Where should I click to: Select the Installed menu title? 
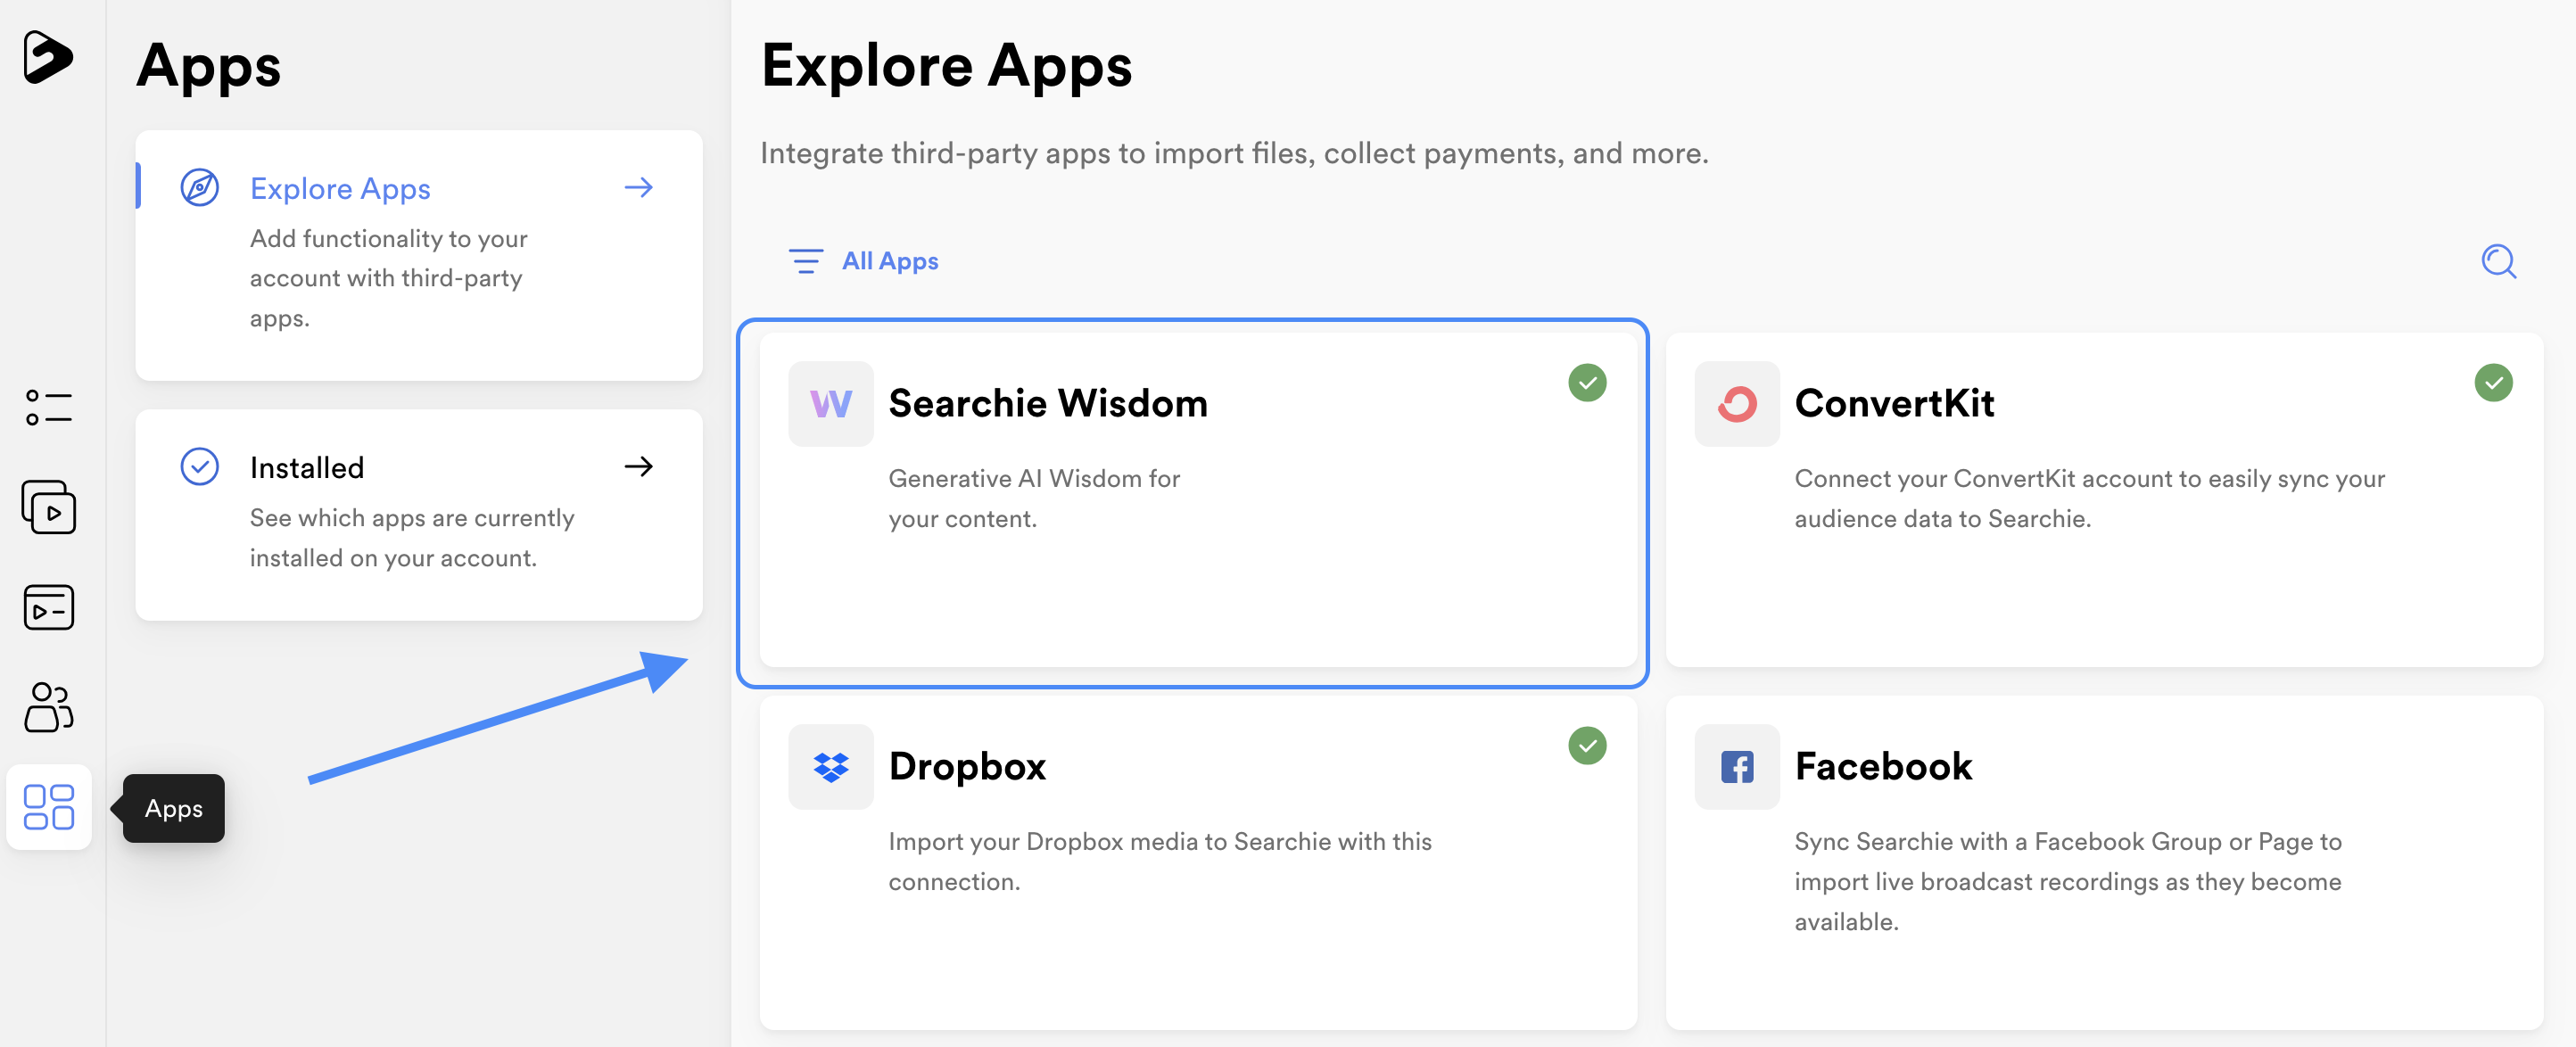pyautogui.click(x=307, y=467)
